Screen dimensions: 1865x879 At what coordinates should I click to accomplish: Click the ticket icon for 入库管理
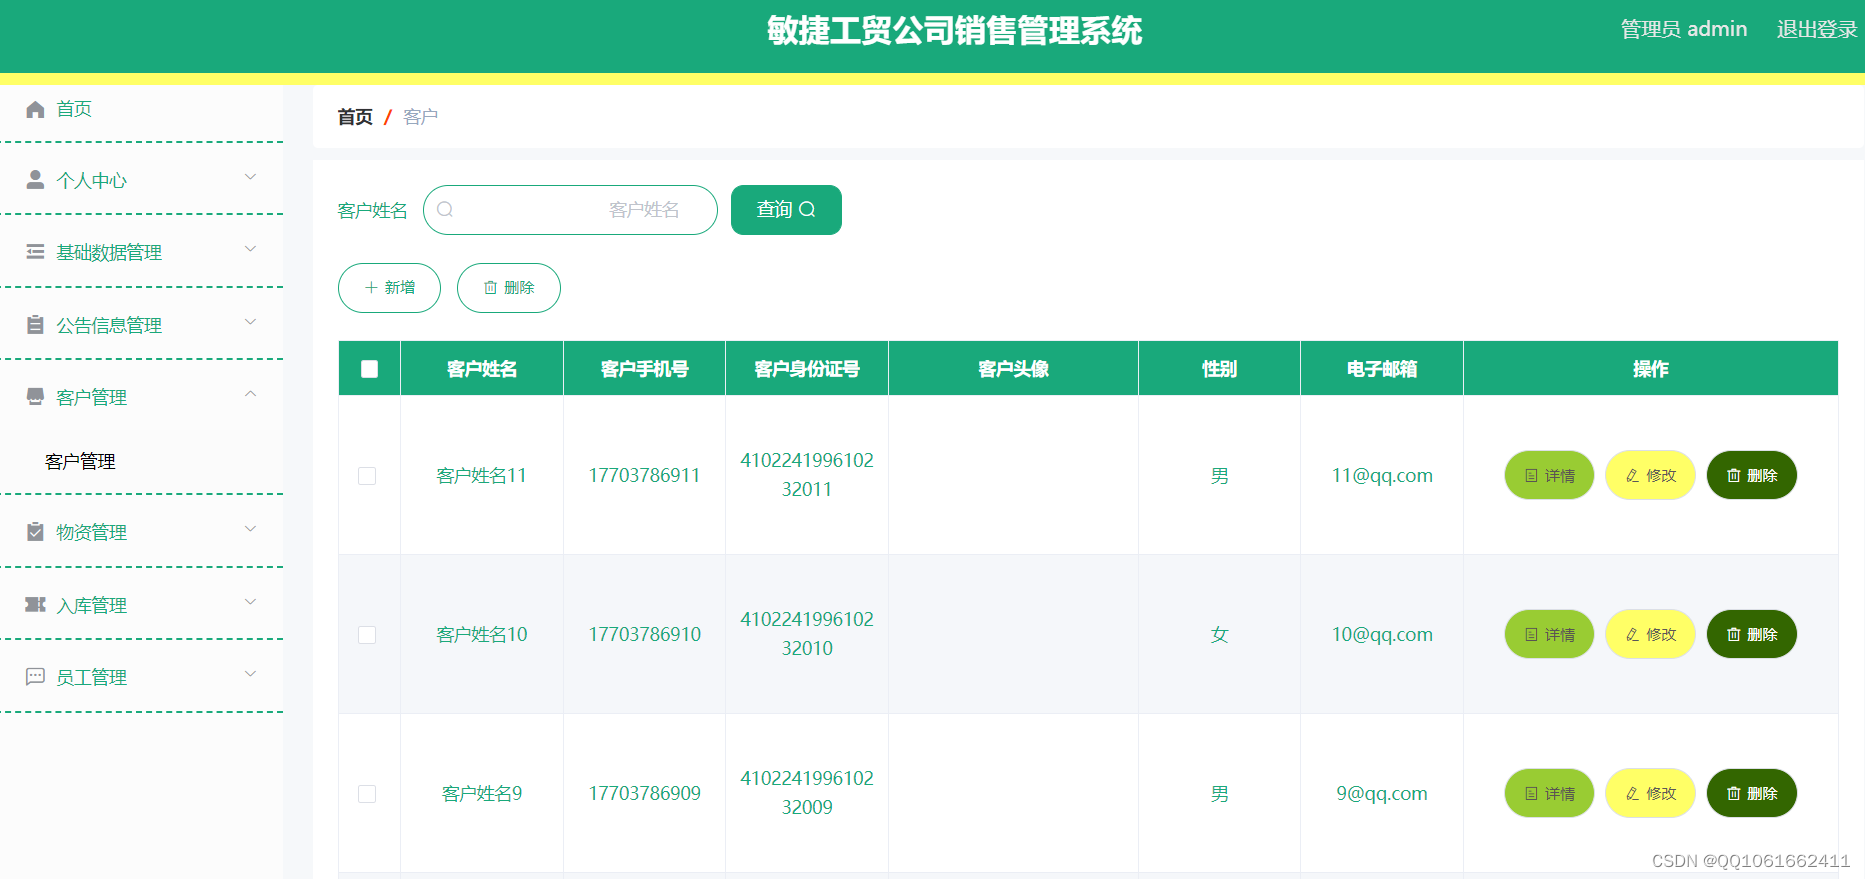tap(35, 605)
